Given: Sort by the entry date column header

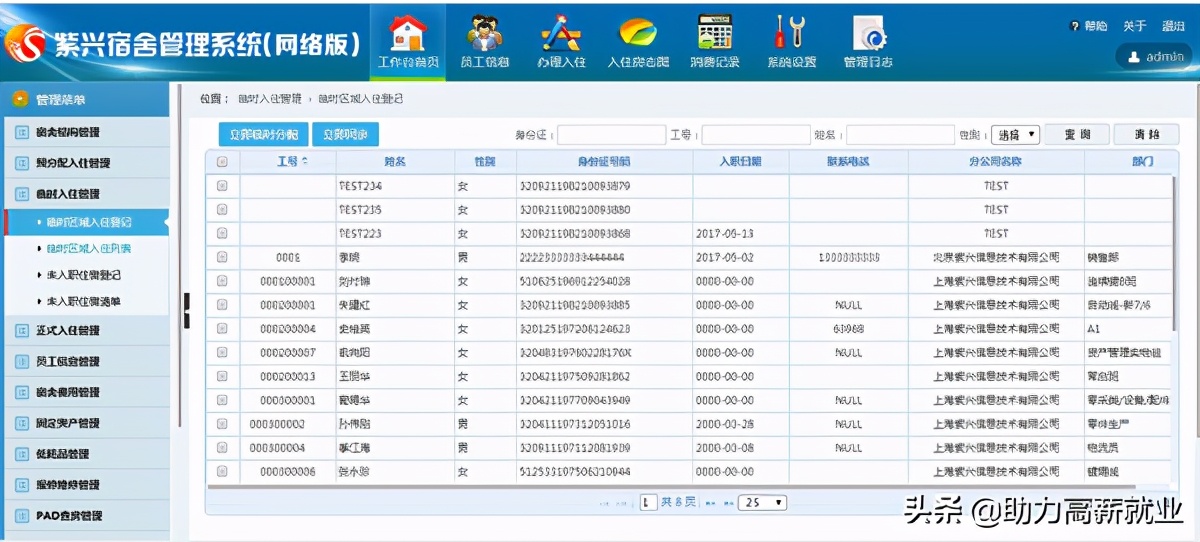Looking at the screenshot, I should (x=740, y=161).
